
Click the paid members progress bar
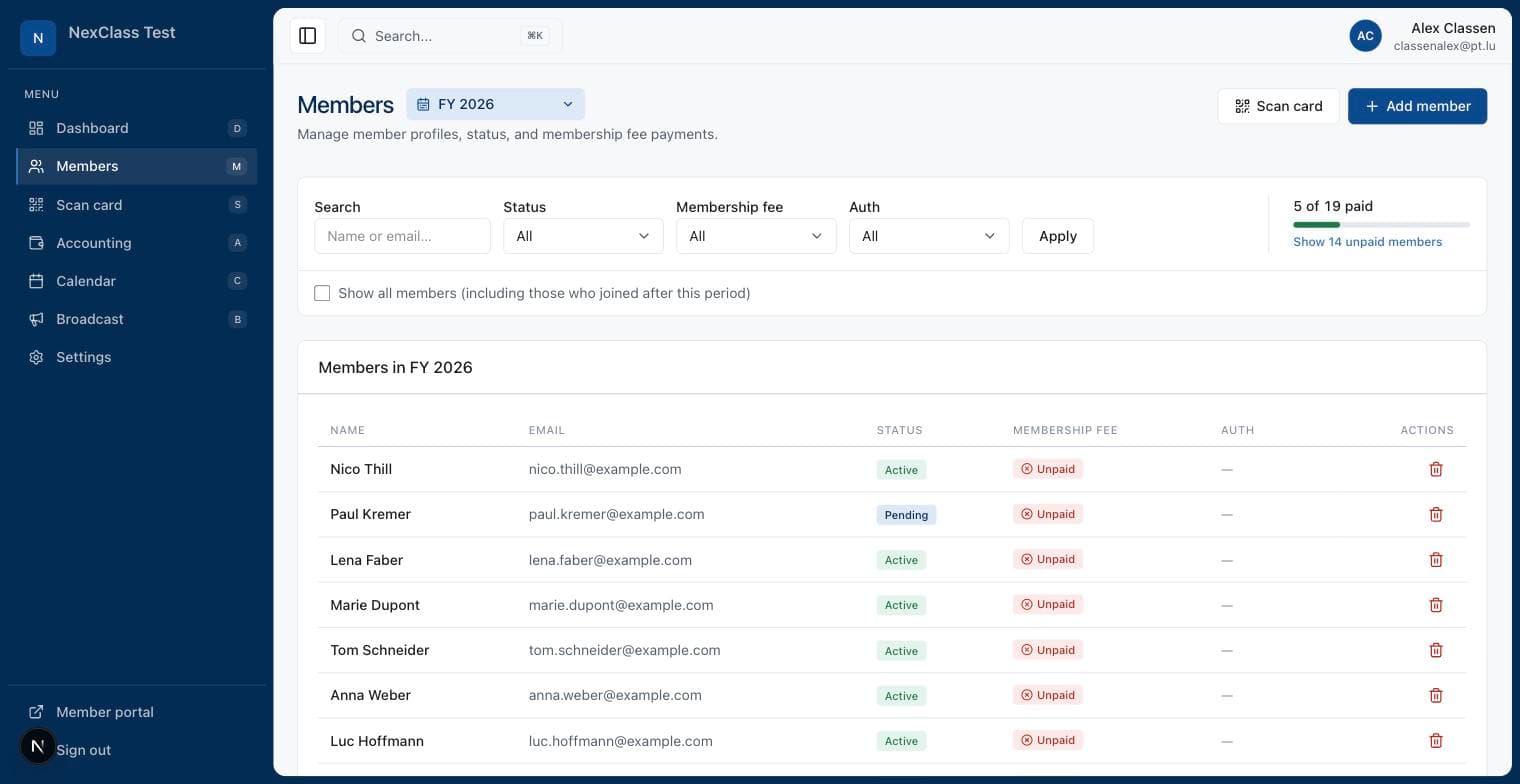tap(1381, 225)
